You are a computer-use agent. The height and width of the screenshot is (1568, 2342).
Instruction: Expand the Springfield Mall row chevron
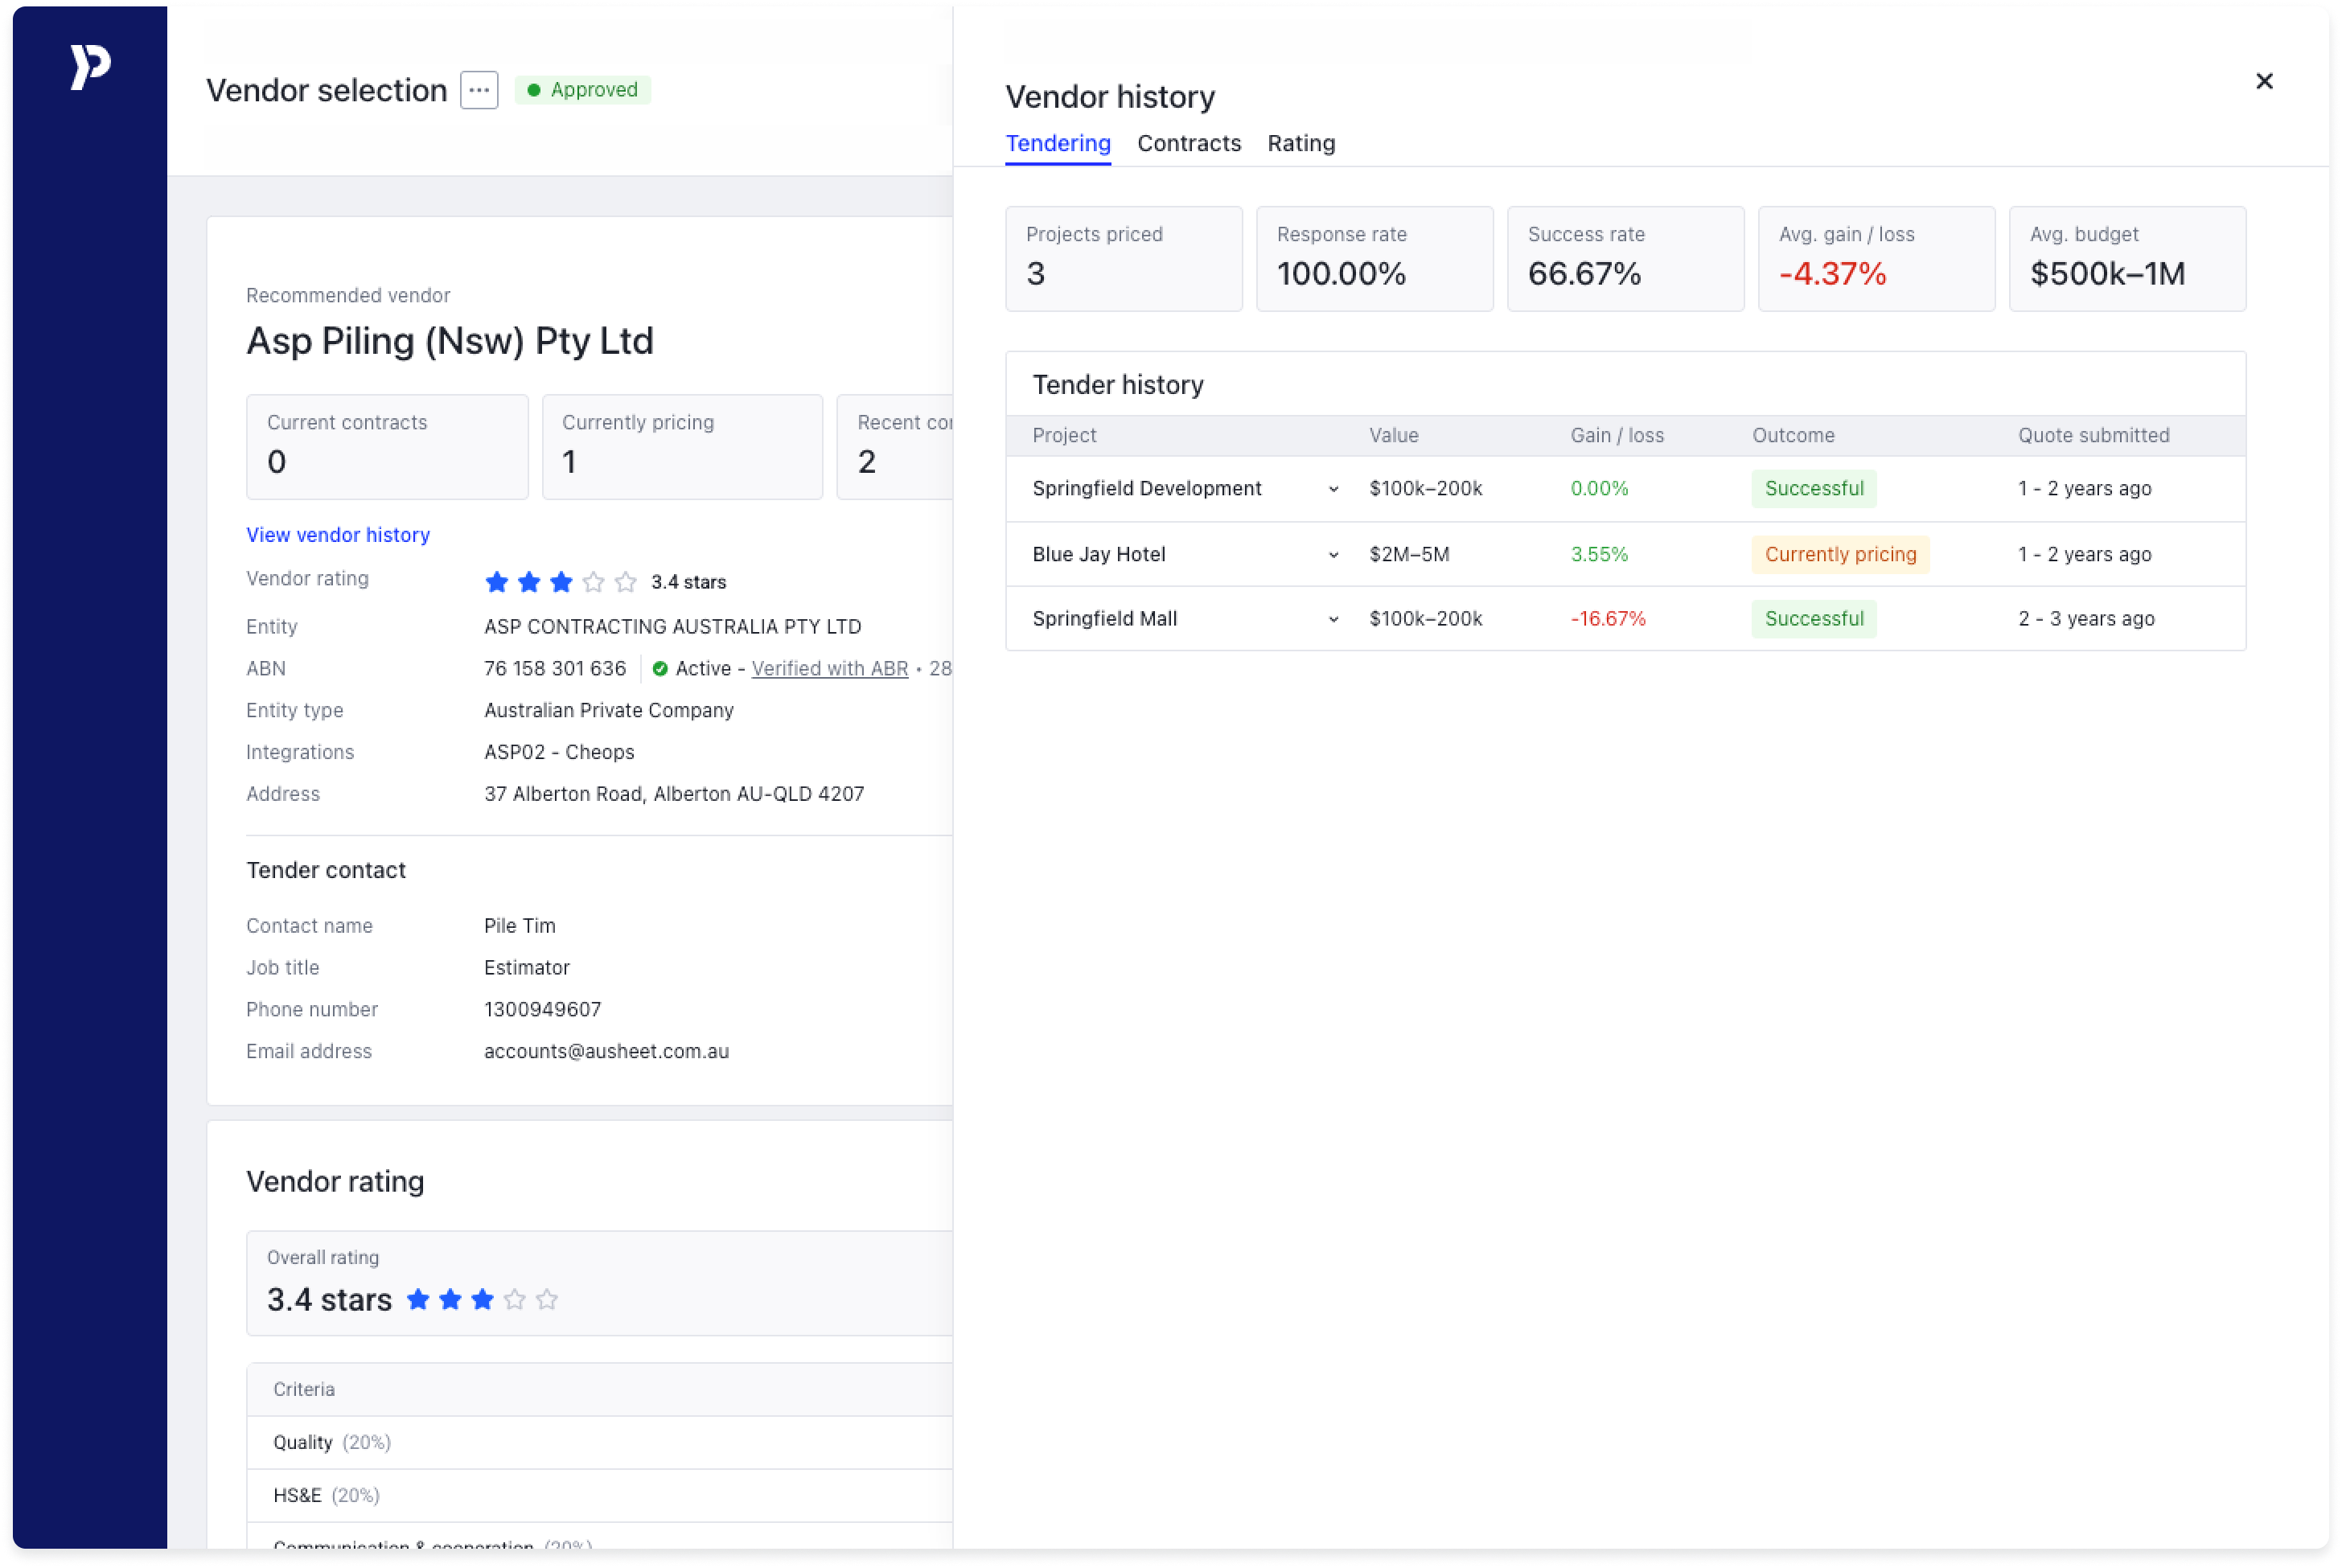pyautogui.click(x=1333, y=619)
